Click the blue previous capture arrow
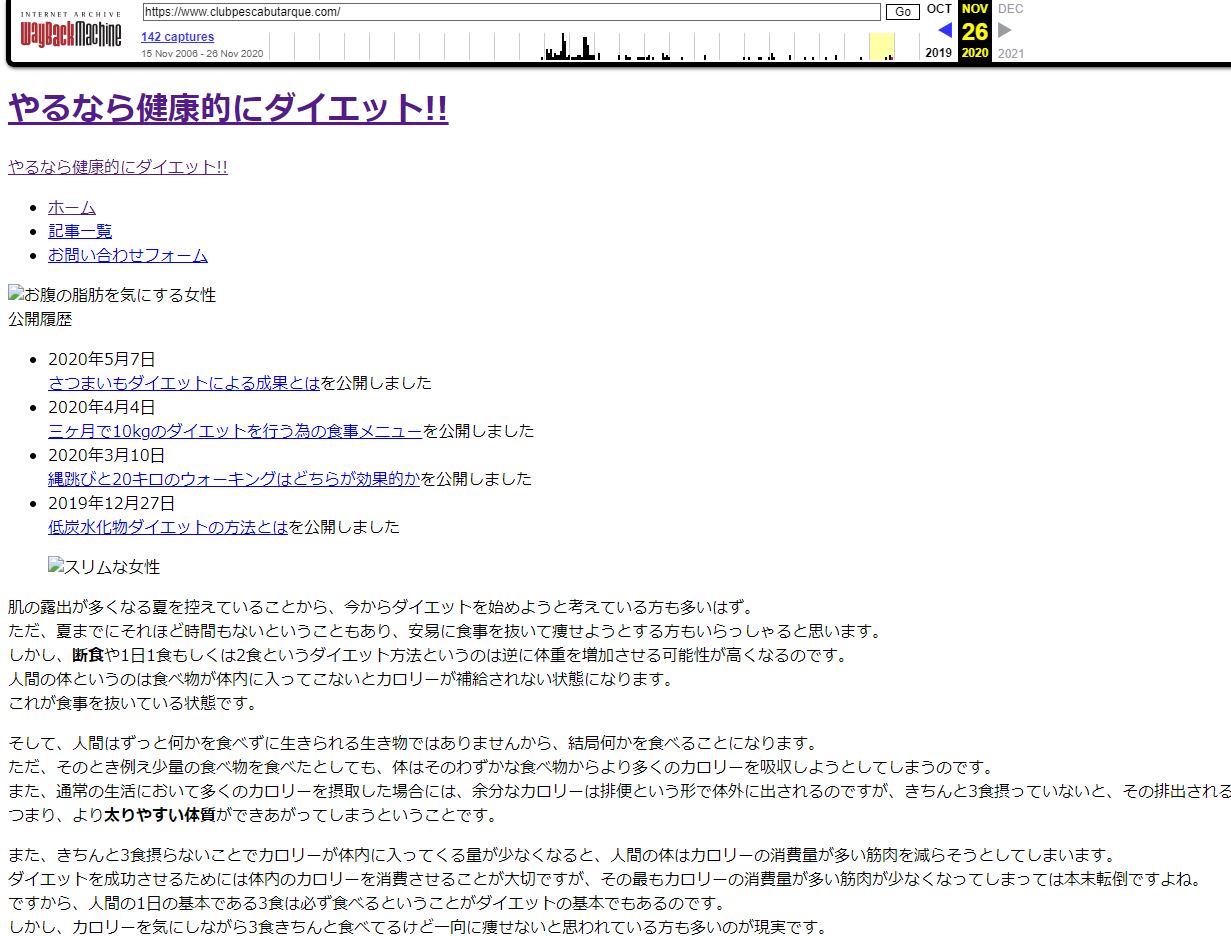This screenshot has height=936, width=1231. [x=944, y=30]
